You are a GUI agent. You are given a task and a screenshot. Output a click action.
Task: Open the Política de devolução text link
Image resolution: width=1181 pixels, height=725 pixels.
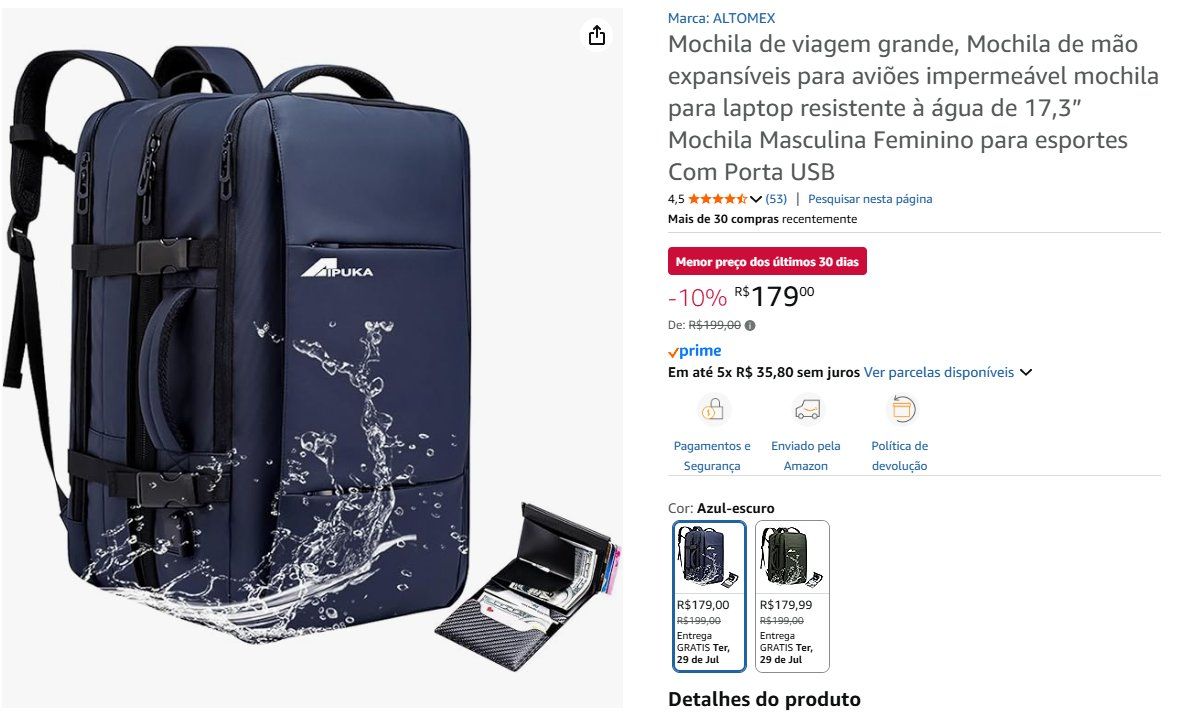point(899,455)
